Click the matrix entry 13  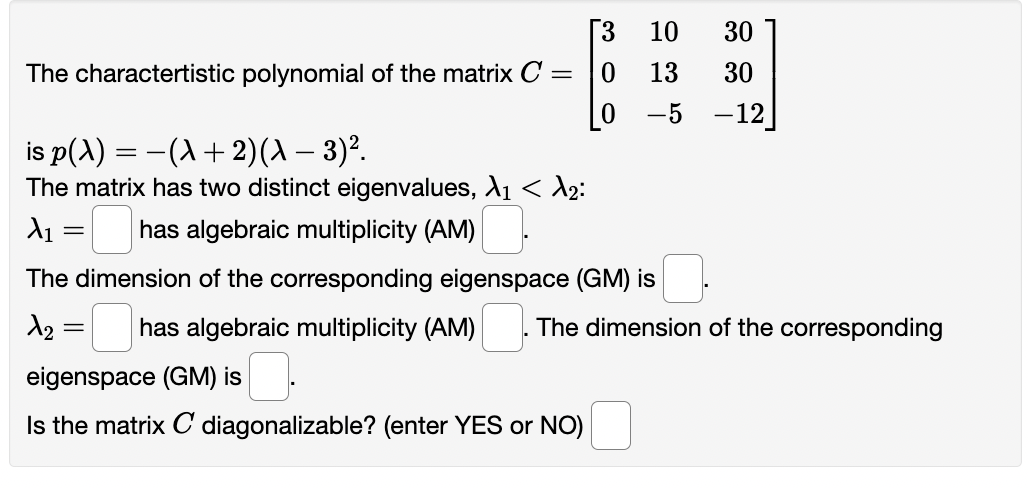[664, 73]
